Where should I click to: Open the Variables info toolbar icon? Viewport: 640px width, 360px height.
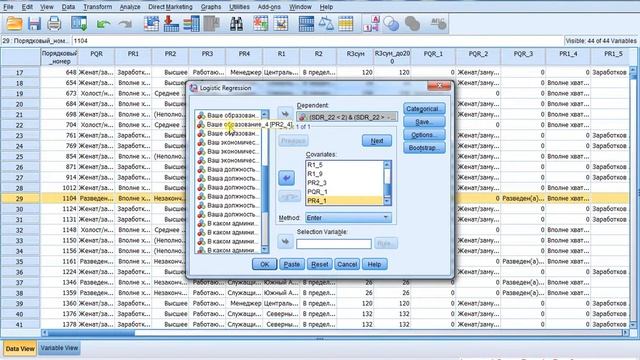191,24
